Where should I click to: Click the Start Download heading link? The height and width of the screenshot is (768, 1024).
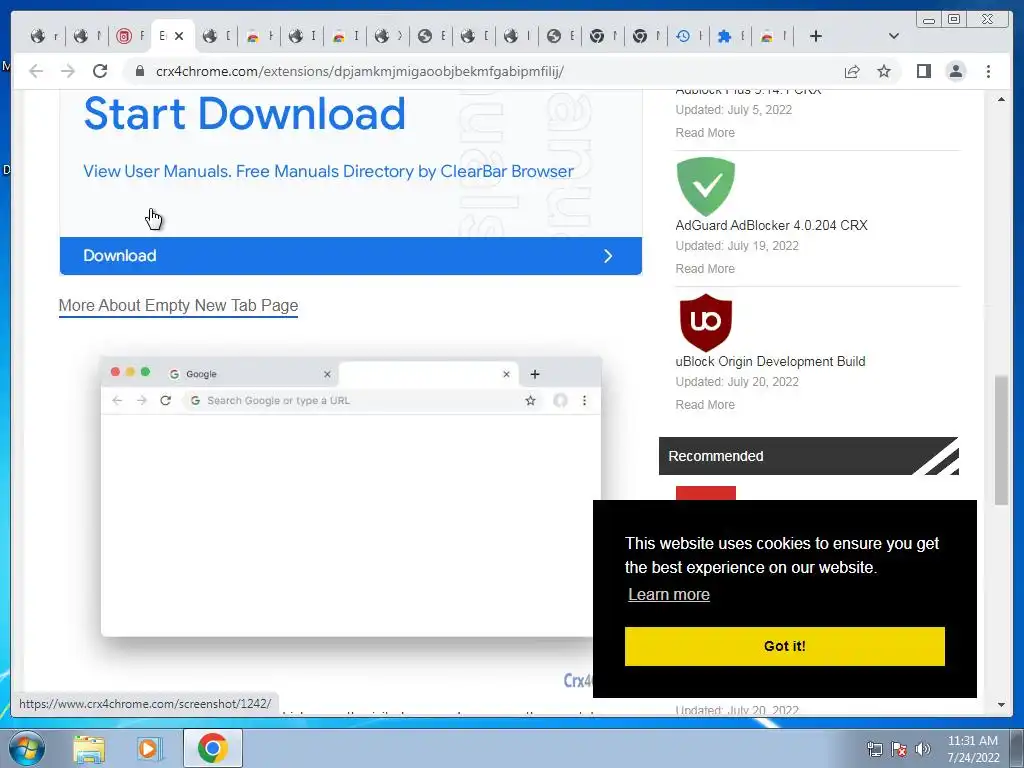pyautogui.click(x=244, y=114)
